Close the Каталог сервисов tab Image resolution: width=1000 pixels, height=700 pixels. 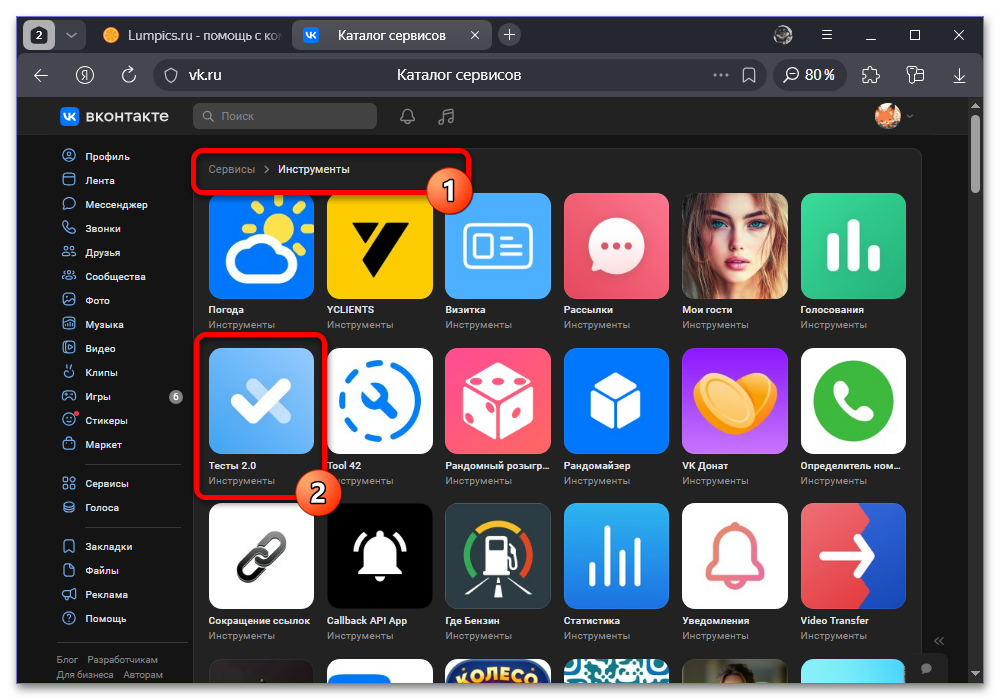[474, 35]
